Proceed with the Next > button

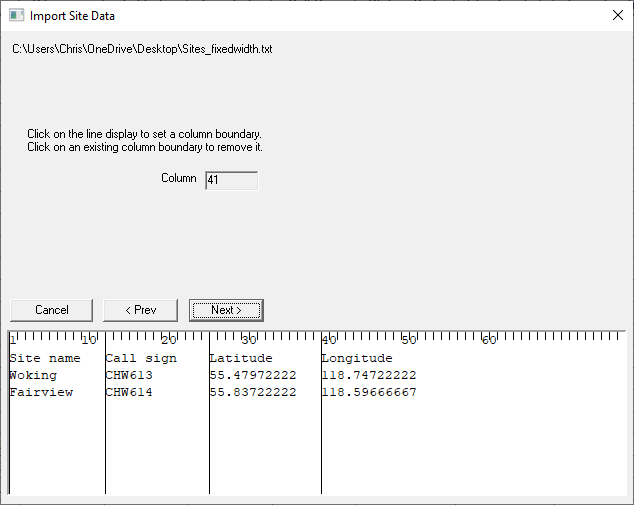[226, 310]
